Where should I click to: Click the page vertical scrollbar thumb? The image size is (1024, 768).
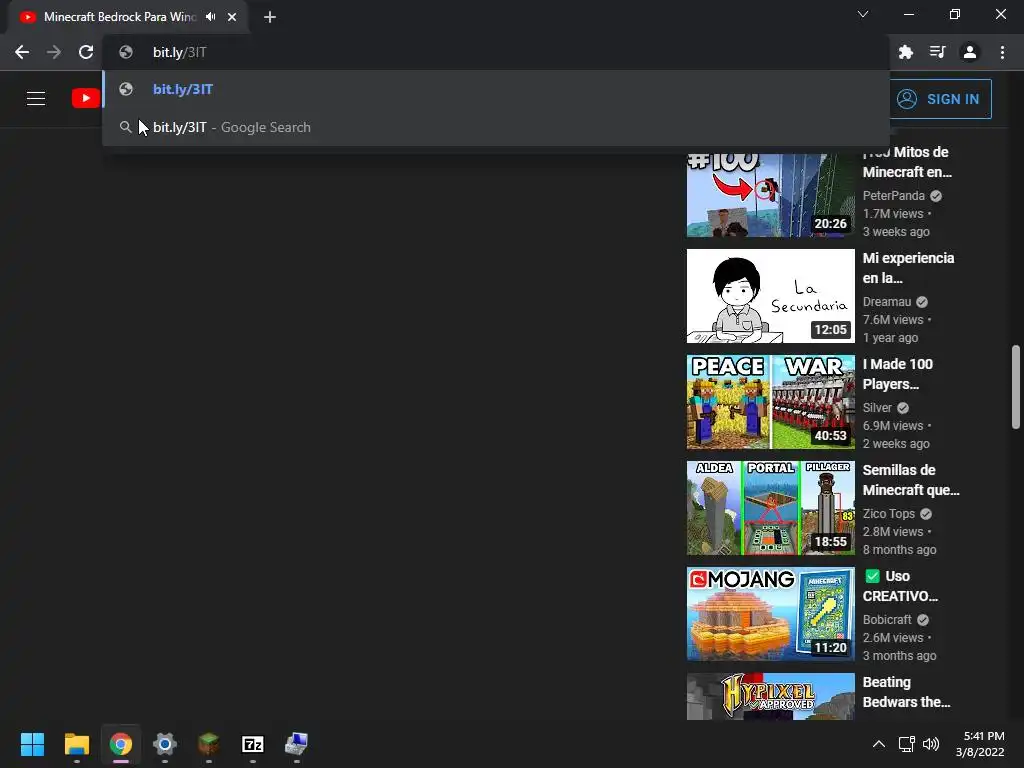(1016, 387)
